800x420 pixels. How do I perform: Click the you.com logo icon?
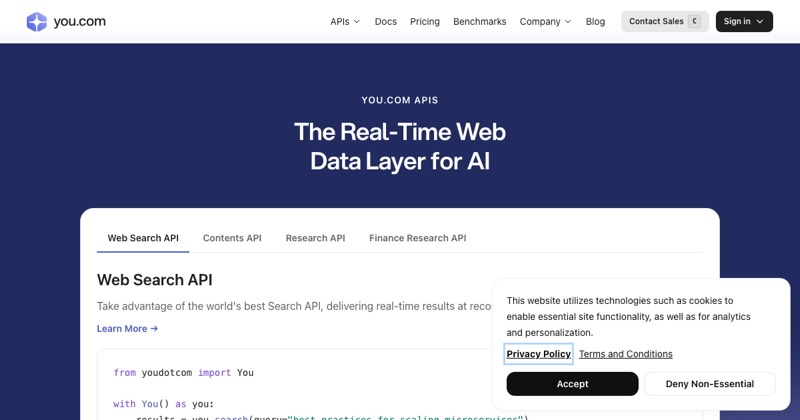pyautogui.click(x=37, y=21)
